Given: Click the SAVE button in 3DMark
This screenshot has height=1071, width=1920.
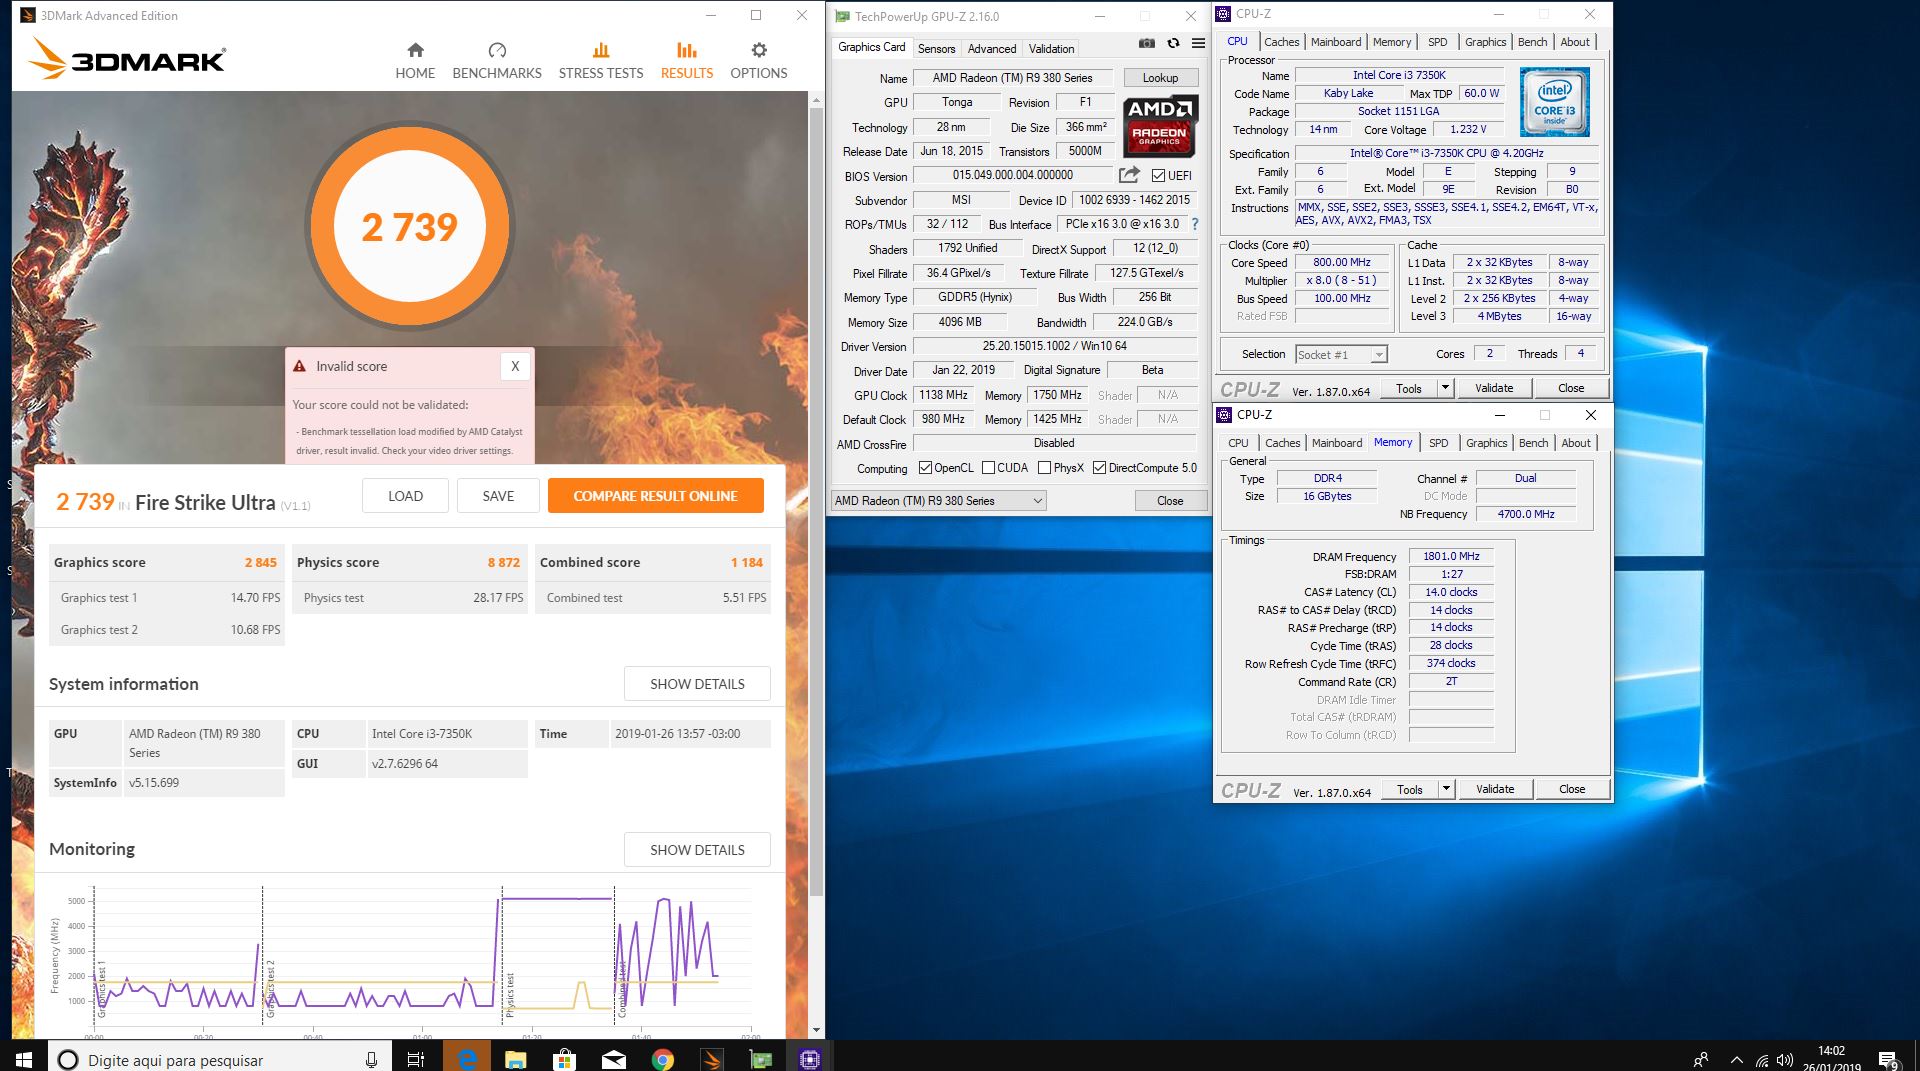Looking at the screenshot, I should [498, 496].
